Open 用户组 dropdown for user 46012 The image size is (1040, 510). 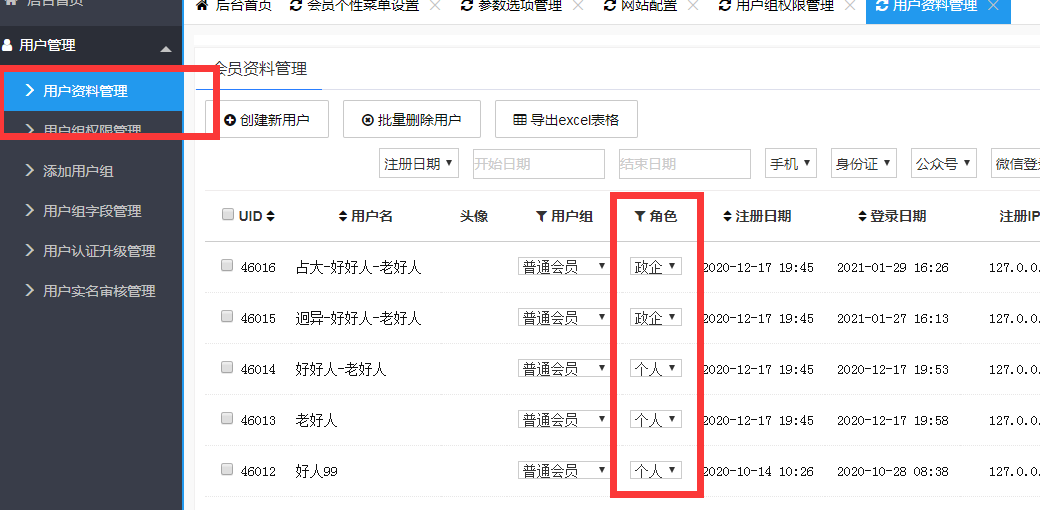pyautogui.click(x=564, y=470)
